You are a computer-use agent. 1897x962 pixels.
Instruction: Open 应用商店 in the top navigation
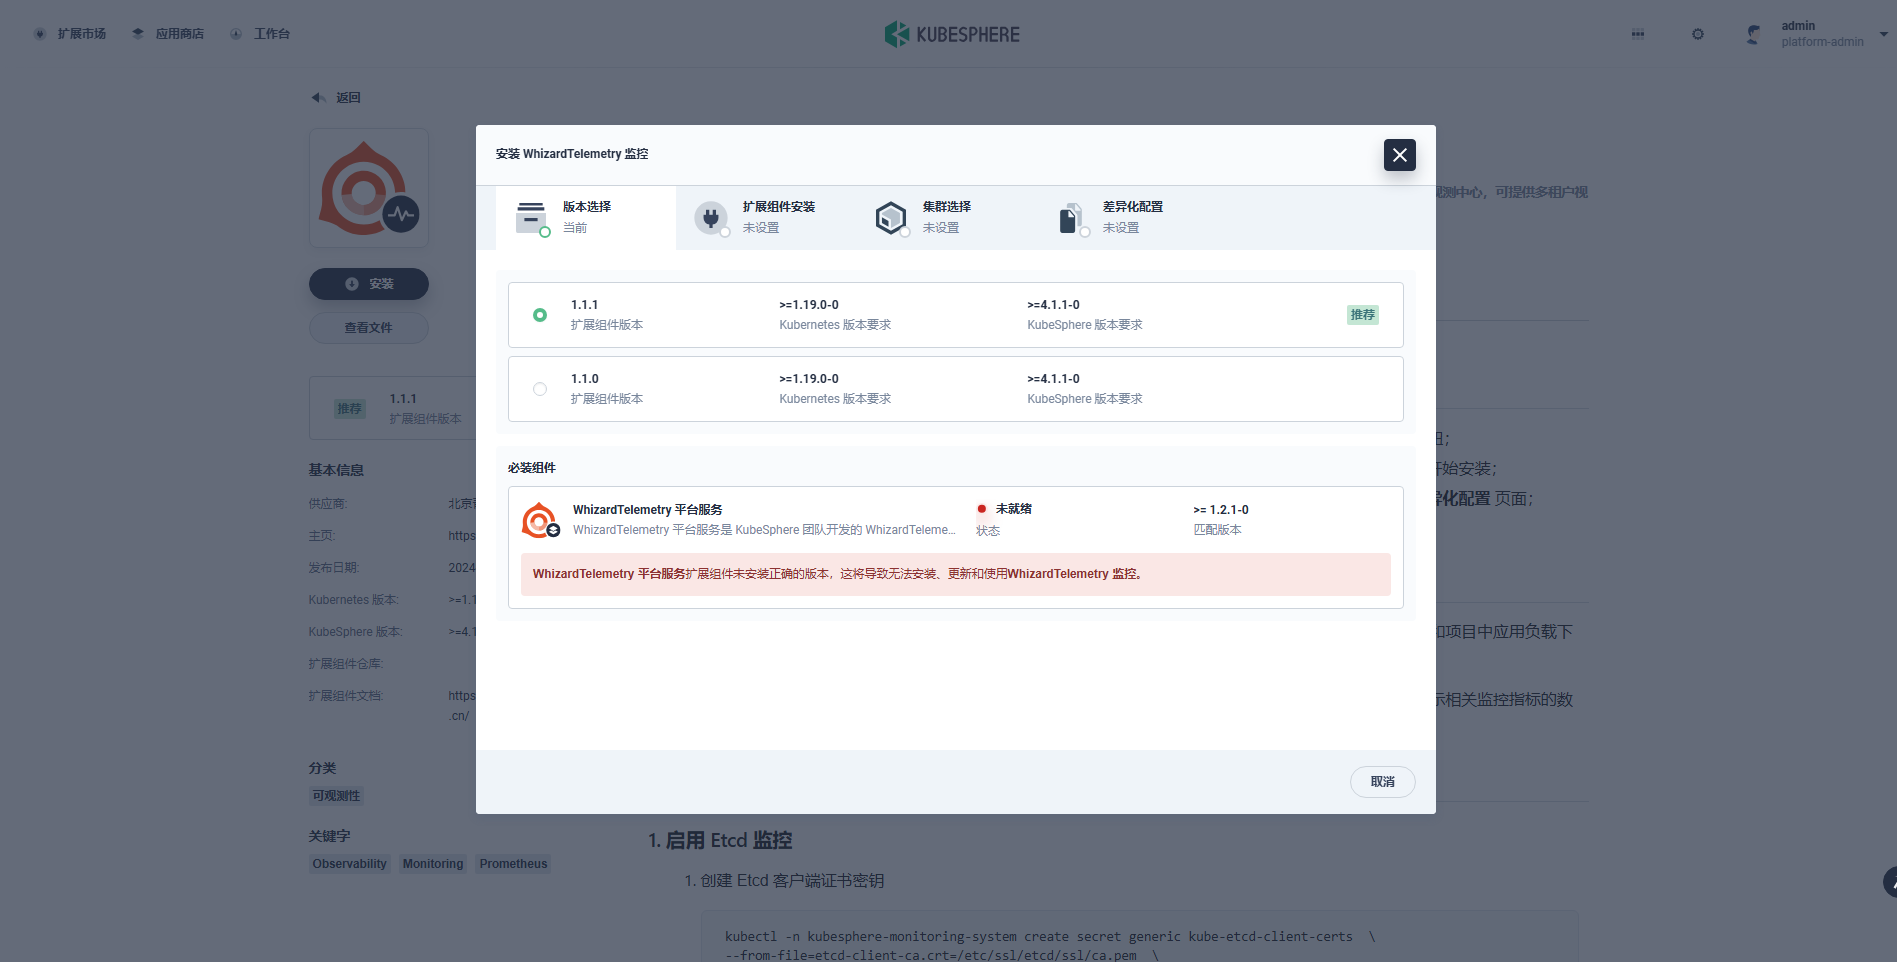point(168,34)
